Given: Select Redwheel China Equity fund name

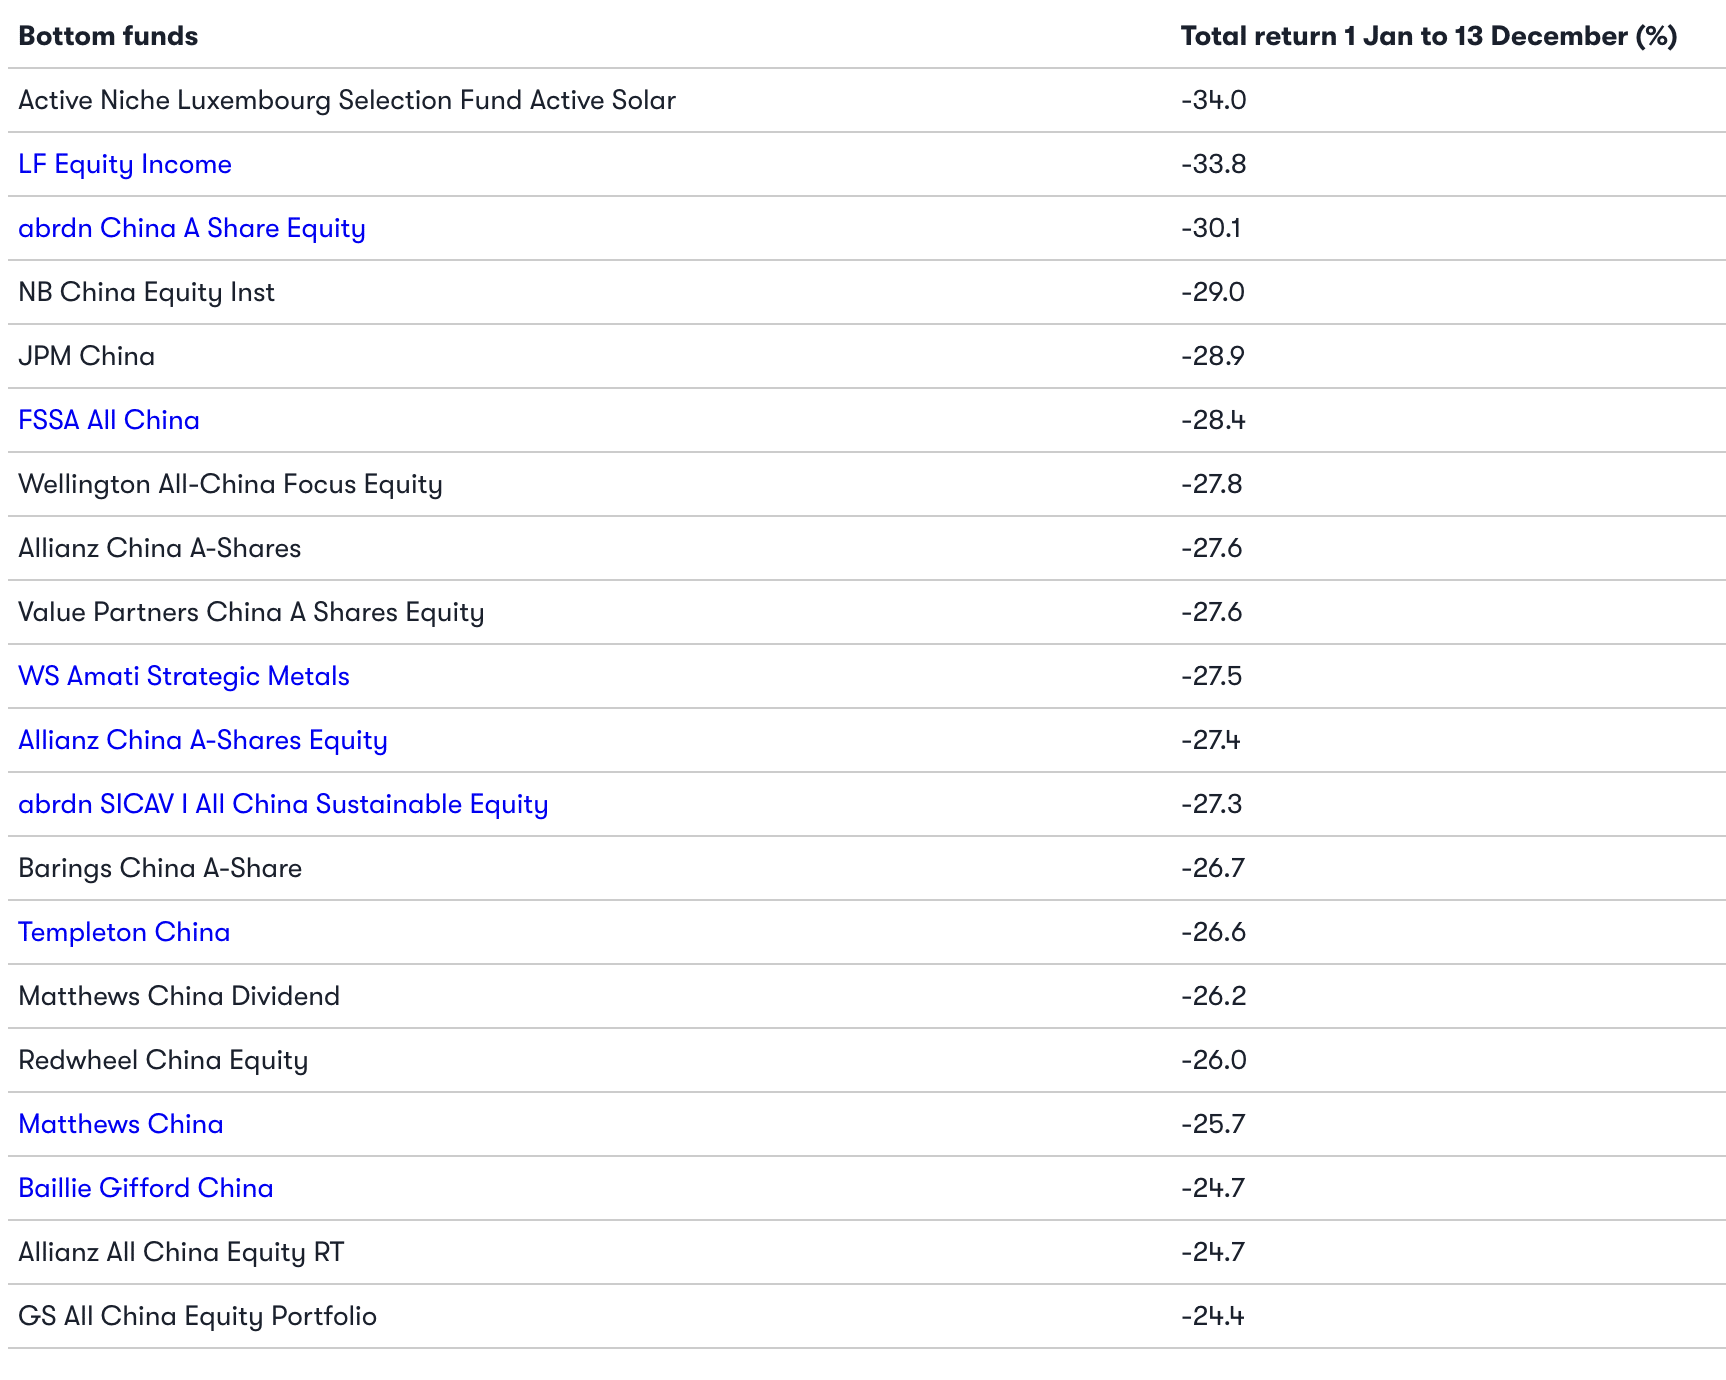Looking at the screenshot, I should pos(163,1060).
